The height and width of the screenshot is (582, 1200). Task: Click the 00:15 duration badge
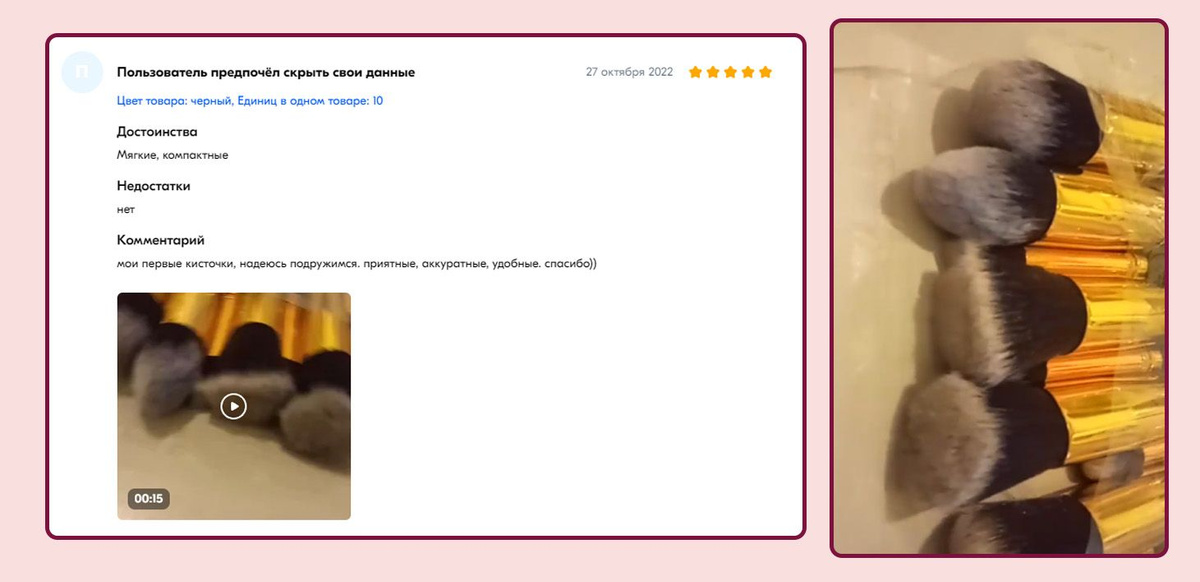[x=148, y=498]
